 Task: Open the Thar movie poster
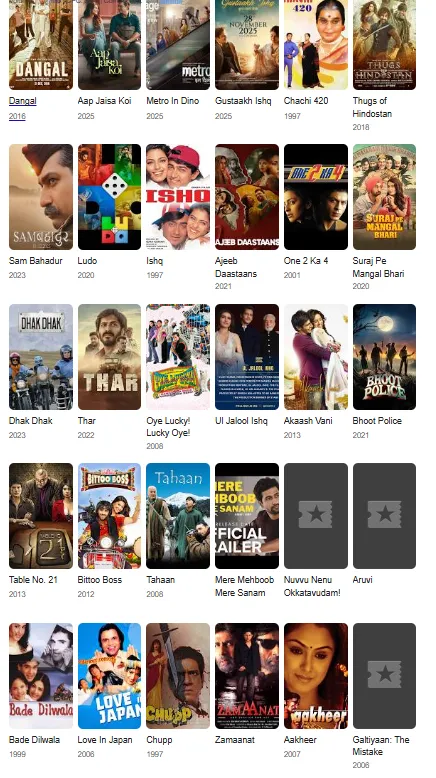[109, 357]
